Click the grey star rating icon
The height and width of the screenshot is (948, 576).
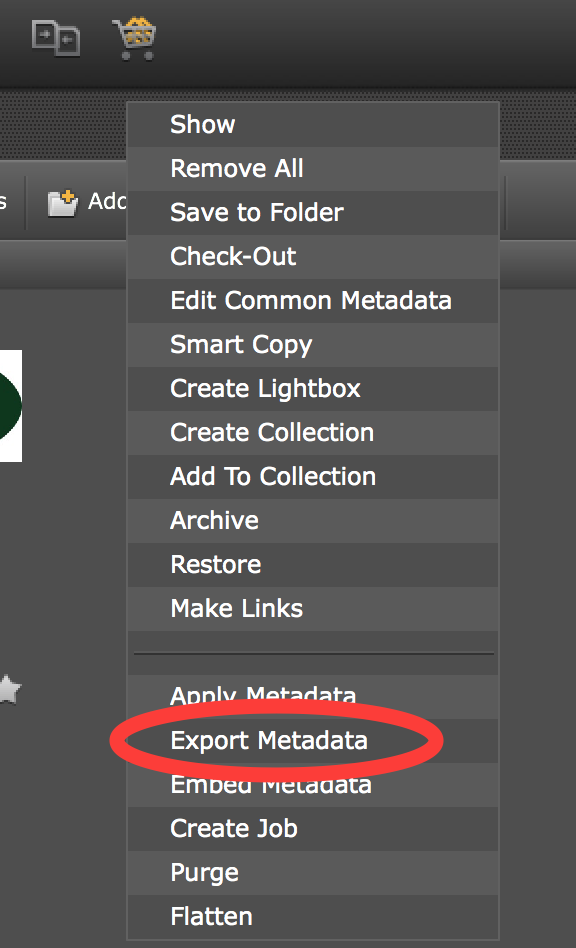pyautogui.click(x=9, y=690)
